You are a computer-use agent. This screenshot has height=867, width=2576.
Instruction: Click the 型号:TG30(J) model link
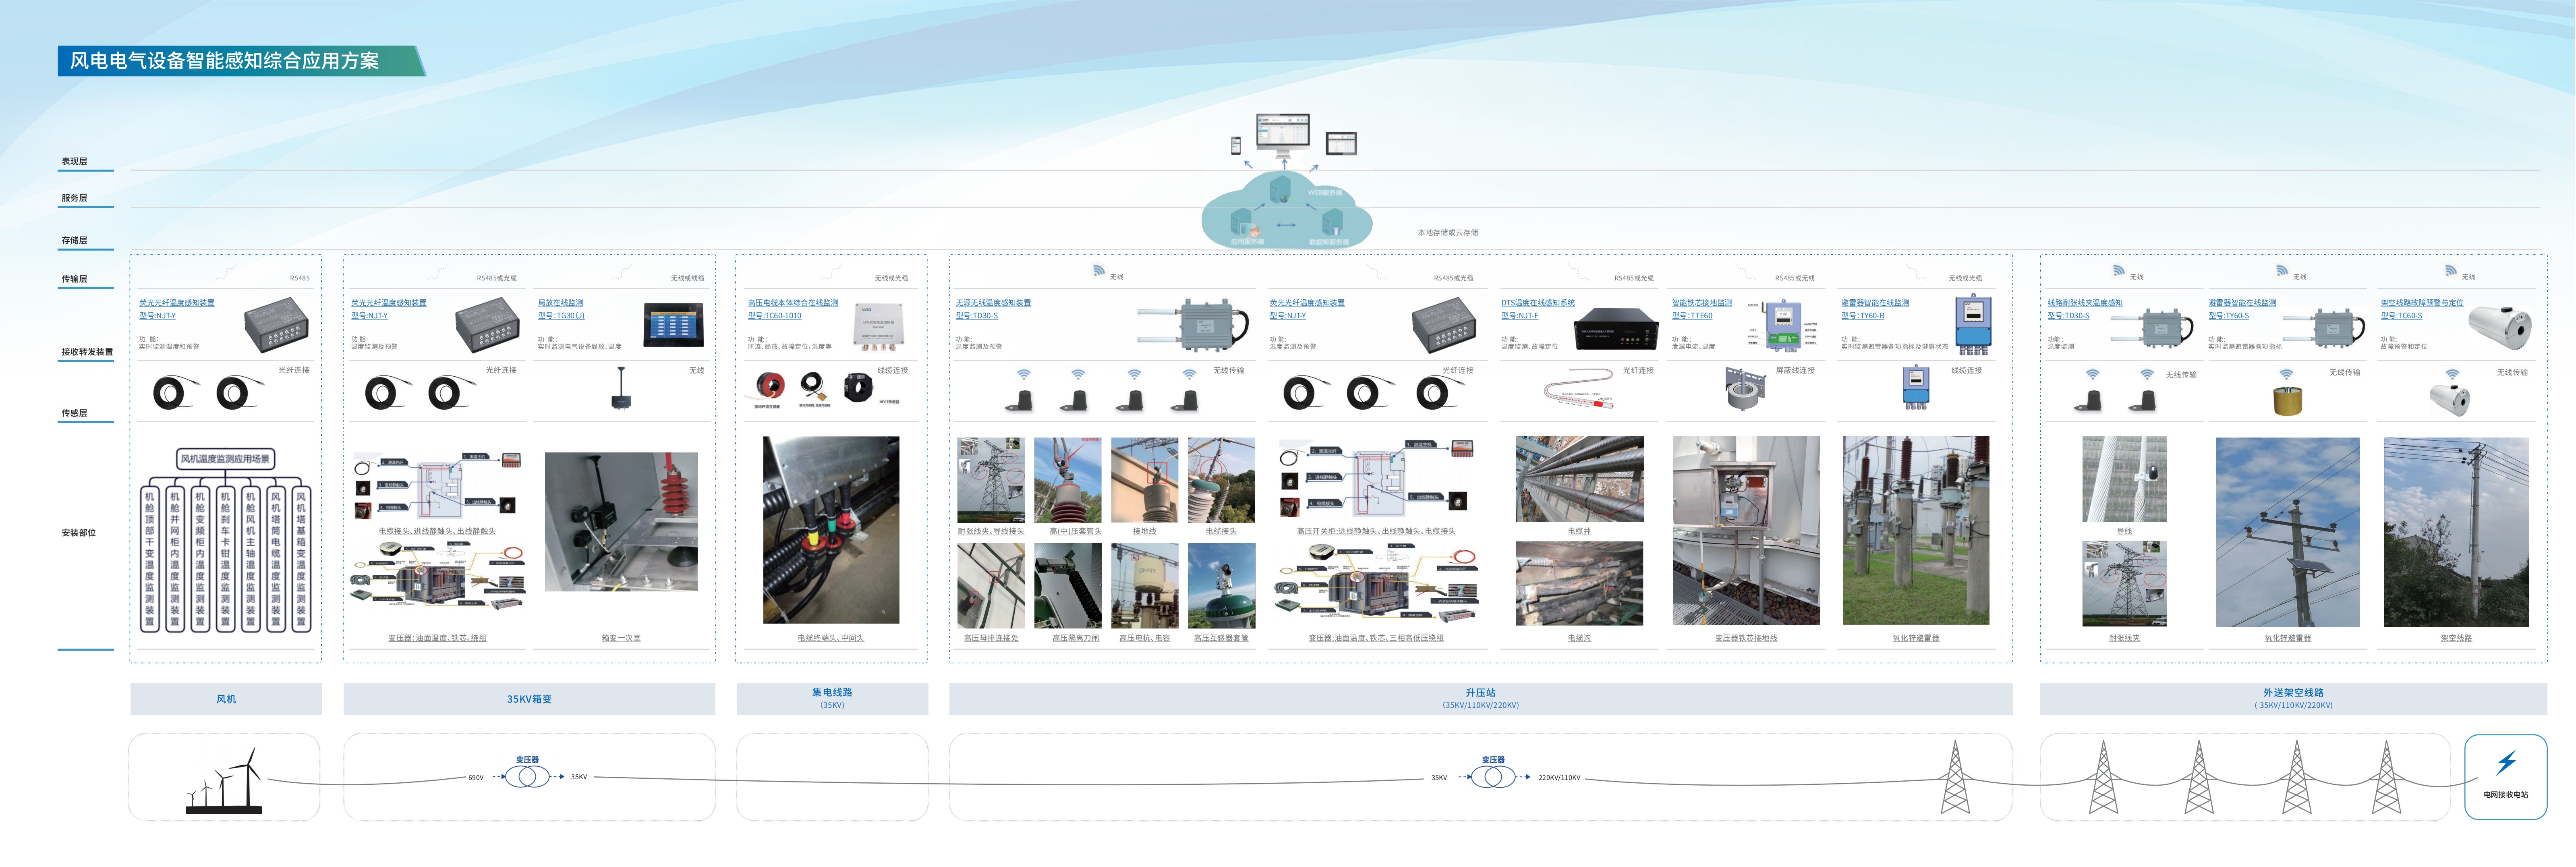[x=561, y=316]
